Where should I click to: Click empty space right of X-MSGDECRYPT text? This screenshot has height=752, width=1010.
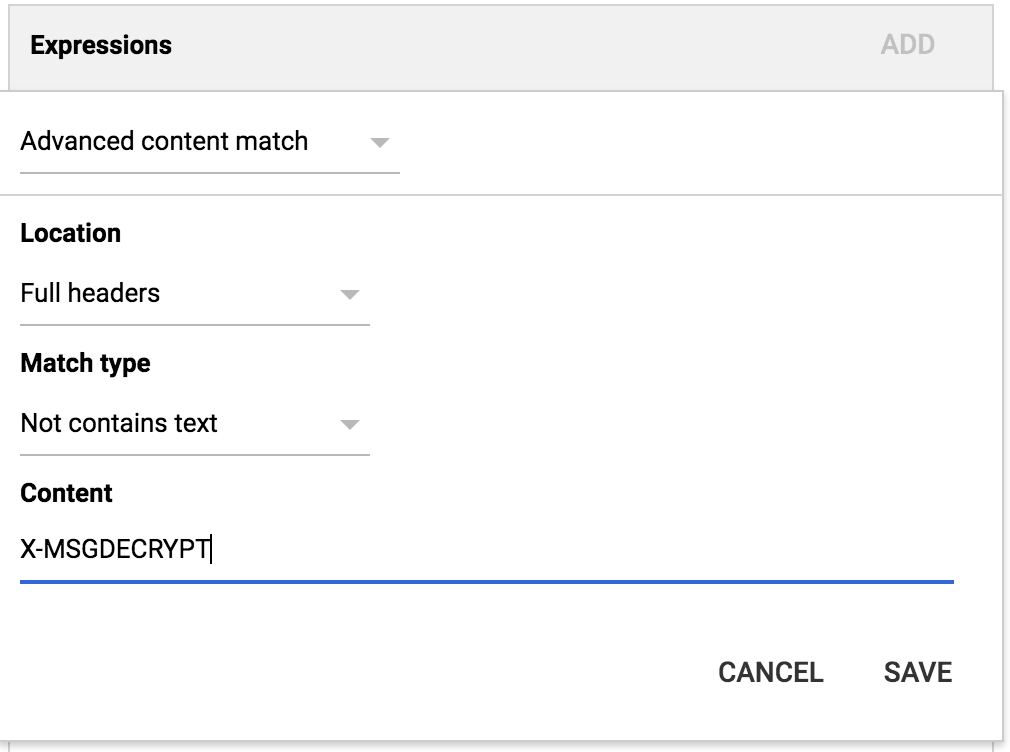point(580,549)
